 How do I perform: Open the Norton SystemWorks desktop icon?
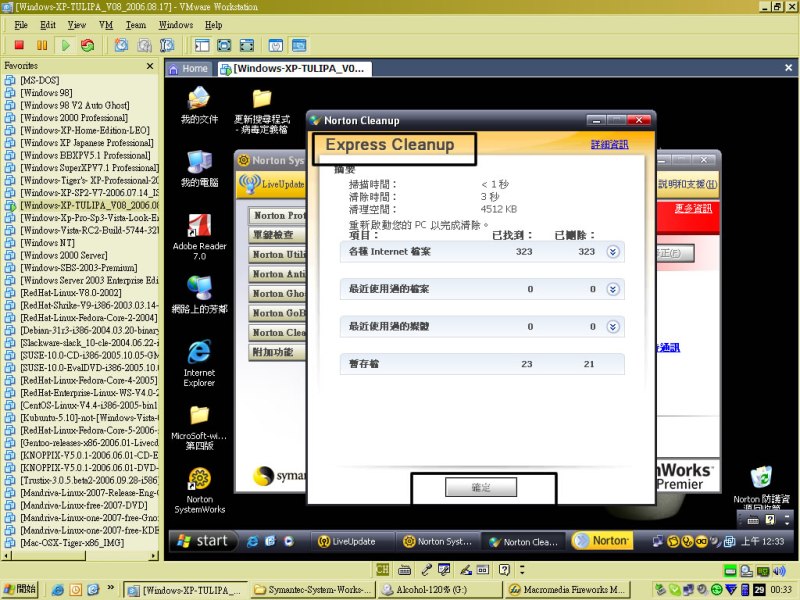199,490
